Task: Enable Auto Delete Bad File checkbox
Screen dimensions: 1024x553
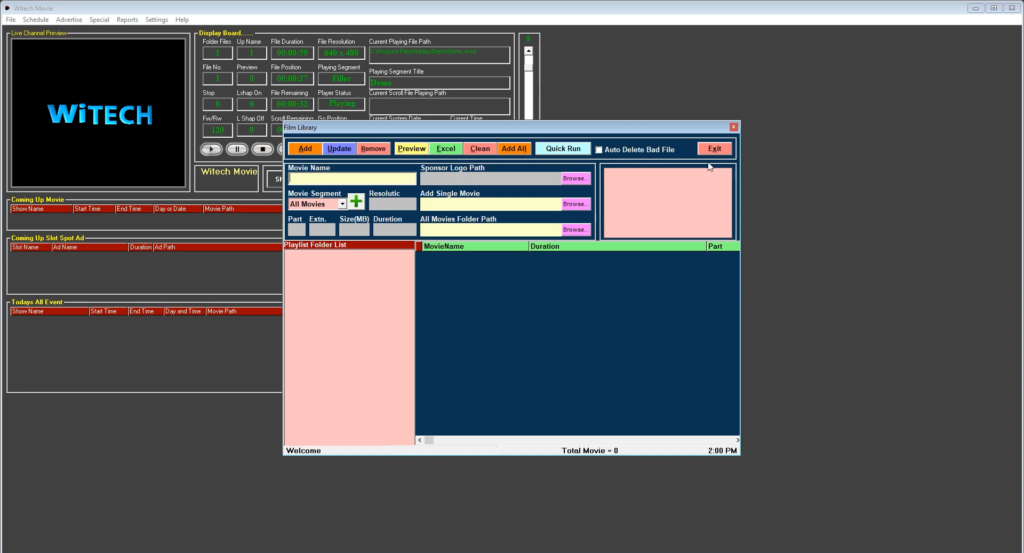Action: pyautogui.click(x=599, y=149)
